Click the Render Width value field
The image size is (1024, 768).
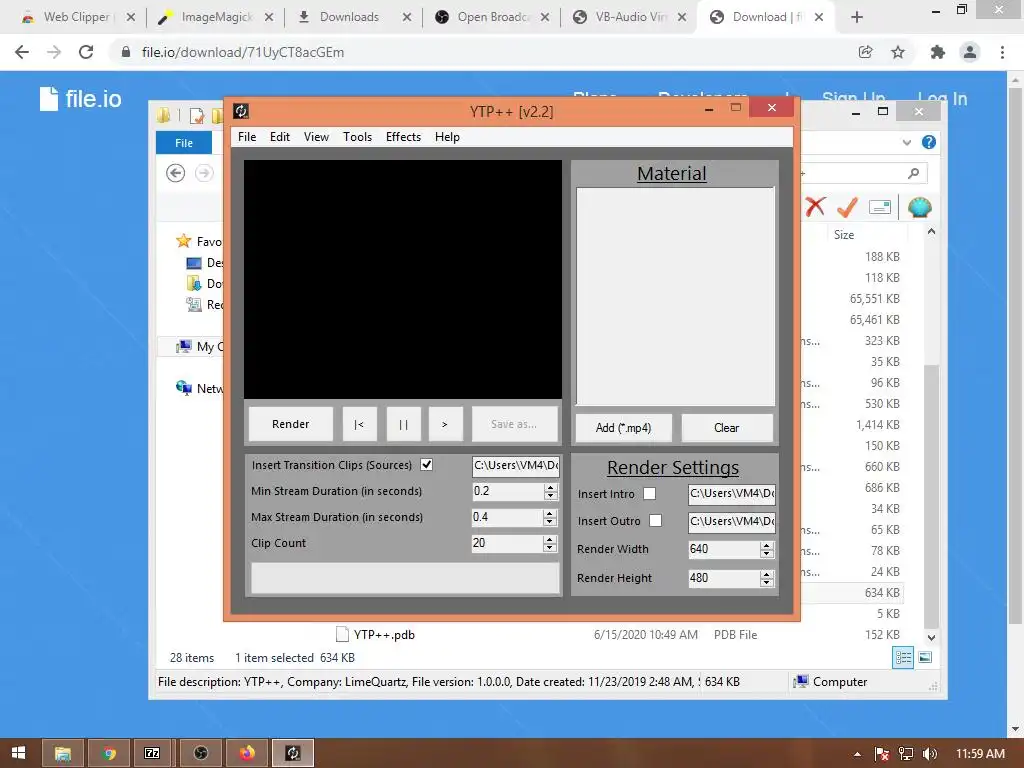pos(724,549)
